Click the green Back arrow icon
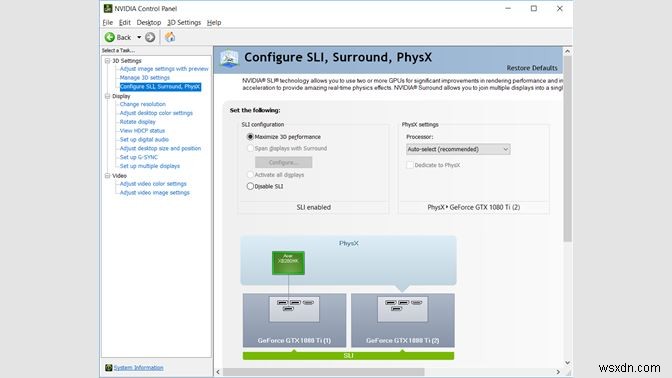 tap(110, 37)
